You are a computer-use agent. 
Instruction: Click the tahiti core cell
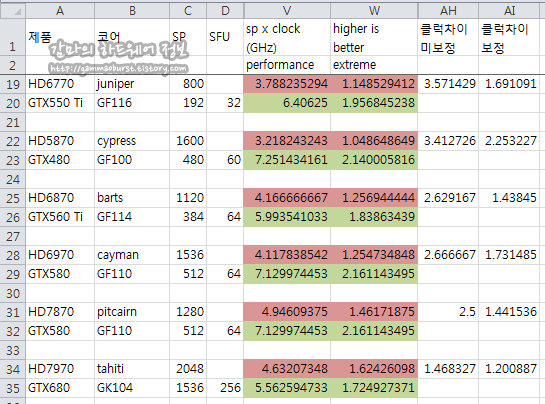(132, 369)
